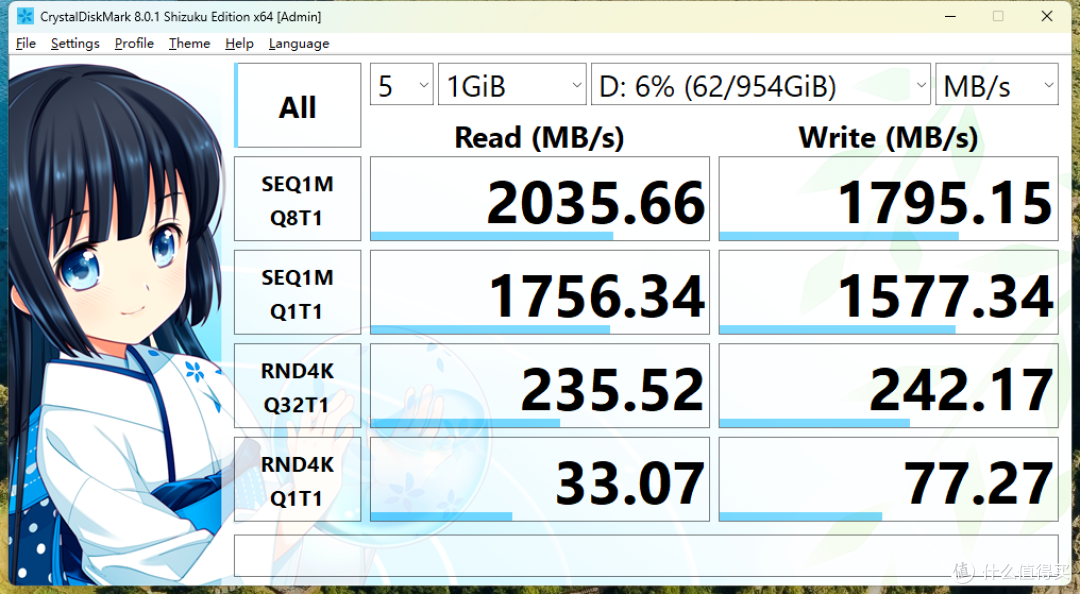1080x594 pixels.
Task: Click the SEQ1M Q8T1 write value 1795.15
Action: 889,199
